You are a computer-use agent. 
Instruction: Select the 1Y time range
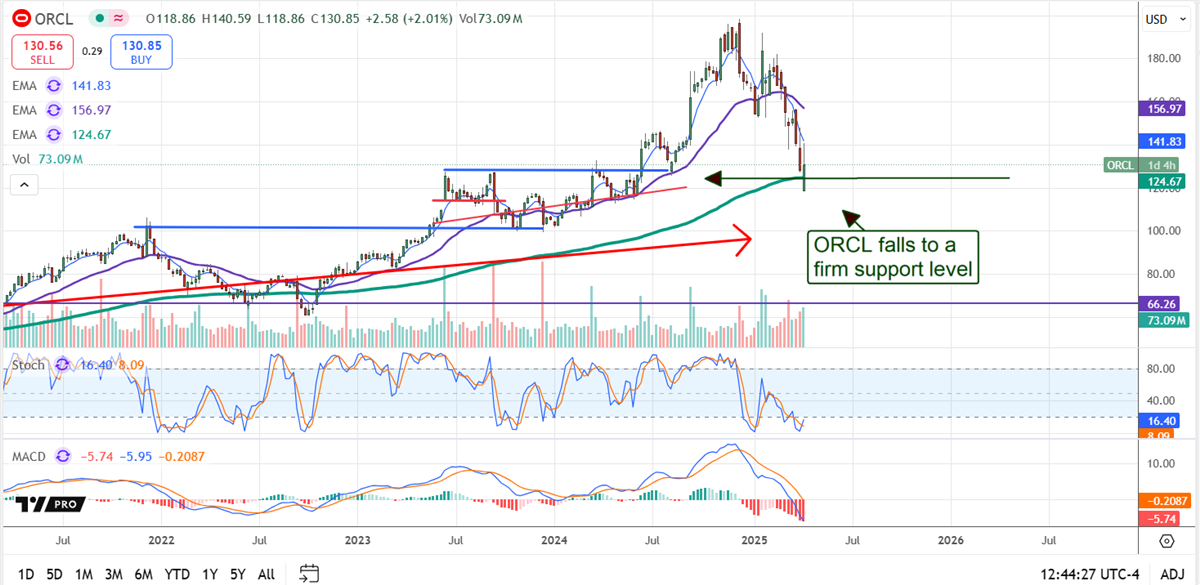point(209,574)
